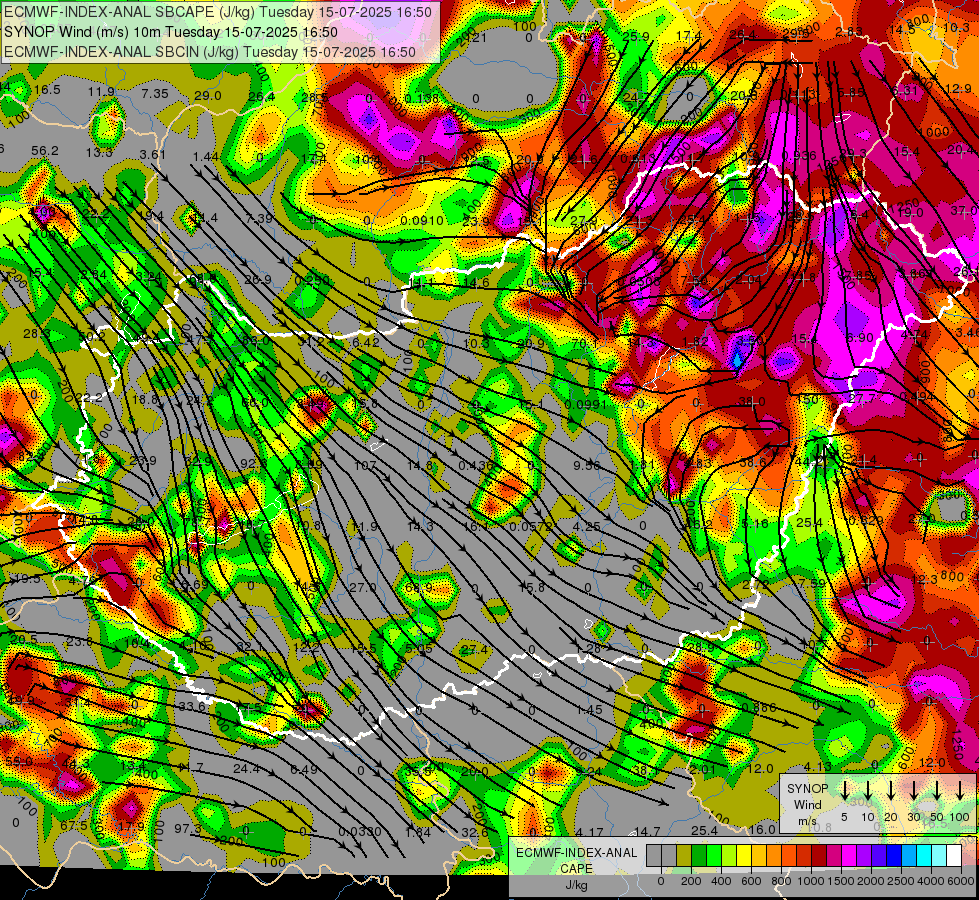Click the station value 68.9
Screen dimensions: 979x900
click(x=418, y=588)
